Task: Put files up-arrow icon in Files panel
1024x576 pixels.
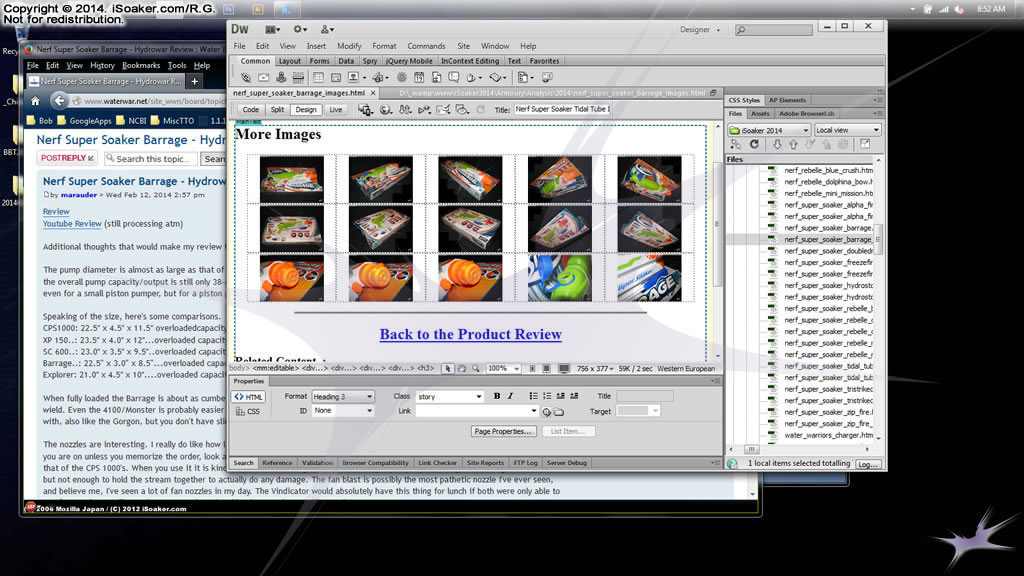Action: pyautogui.click(x=793, y=144)
